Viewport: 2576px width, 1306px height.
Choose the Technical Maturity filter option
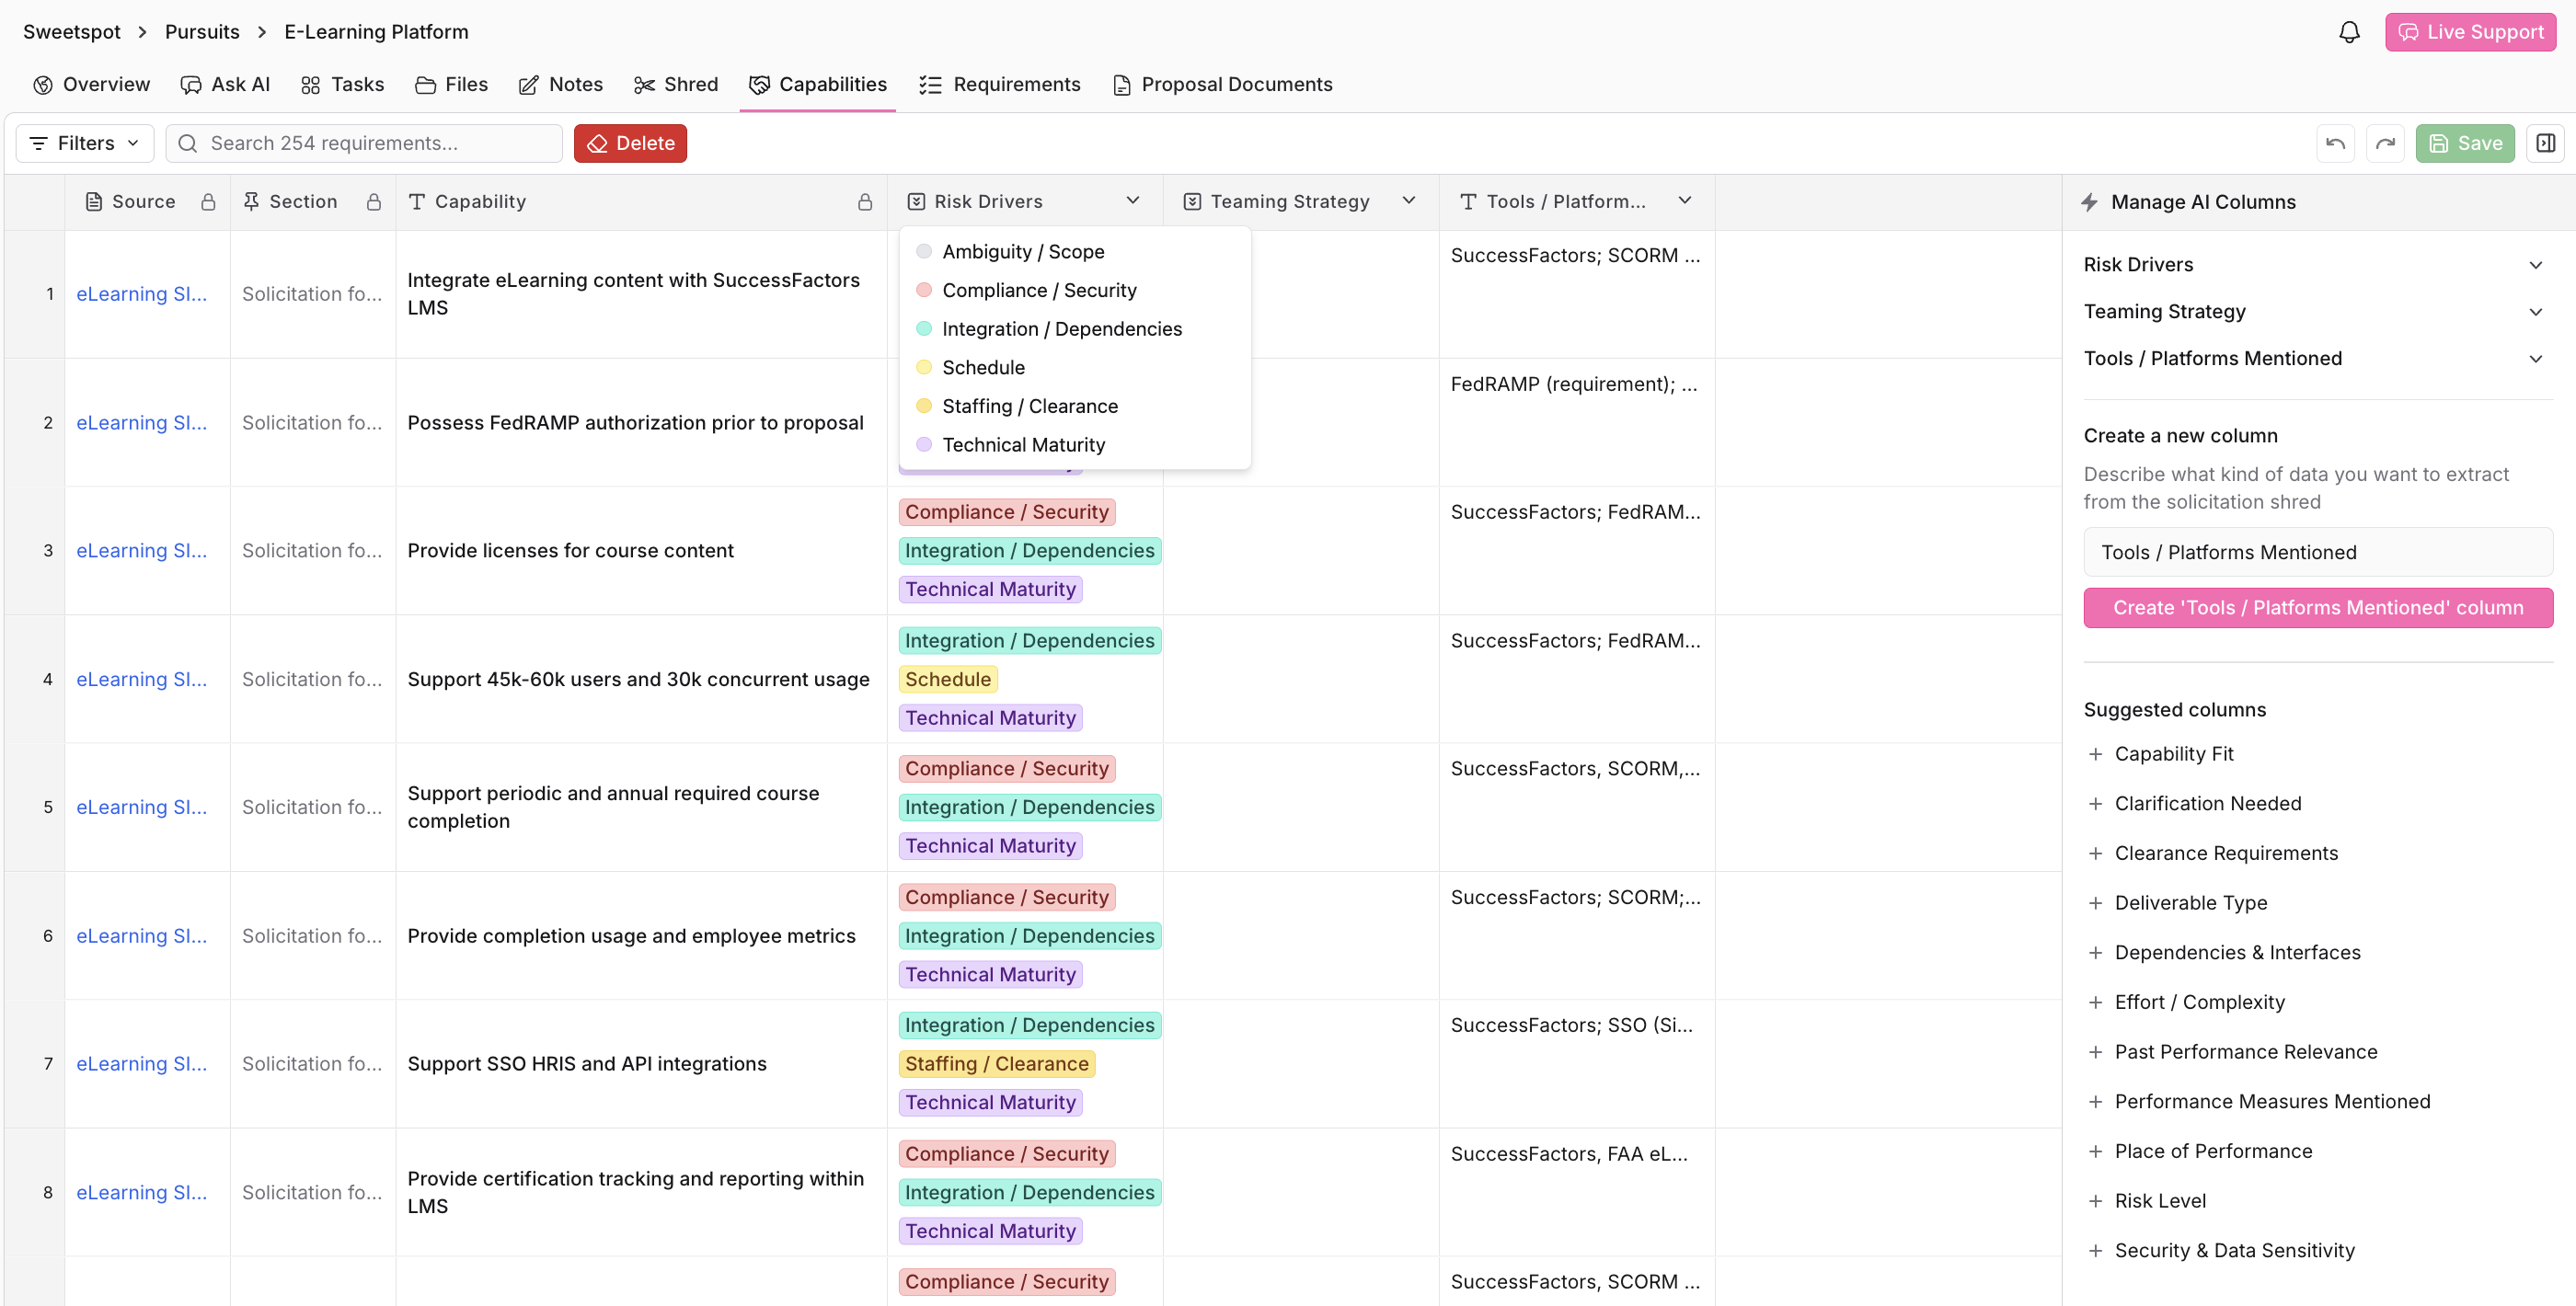[1023, 445]
